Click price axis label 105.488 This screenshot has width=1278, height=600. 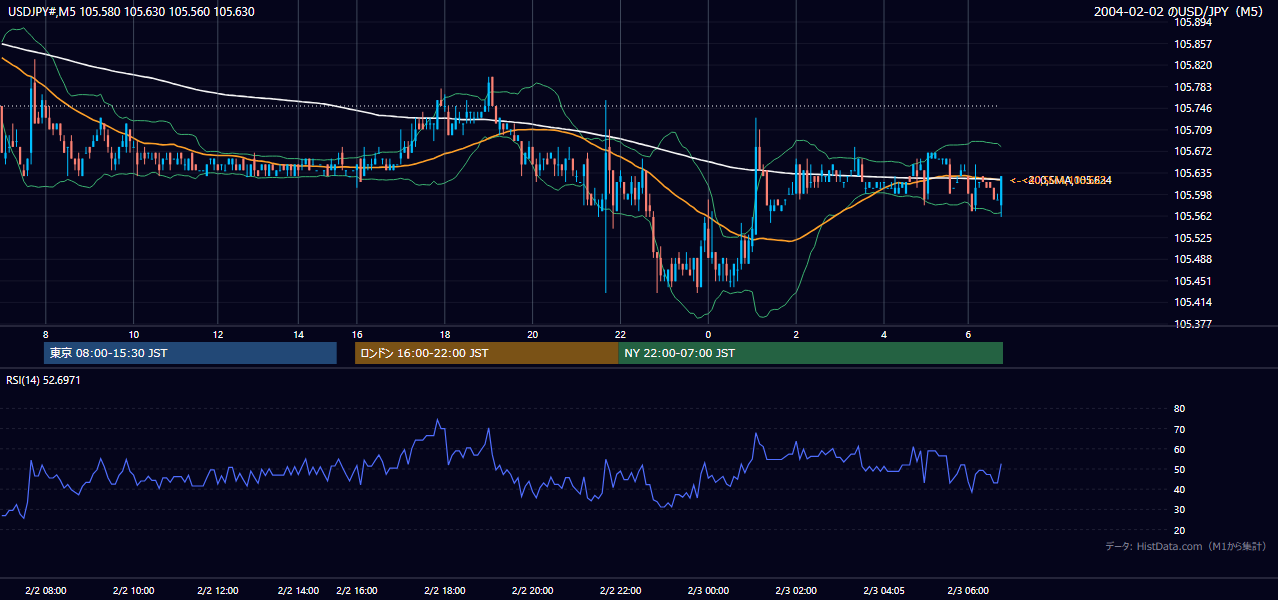tap(1193, 259)
